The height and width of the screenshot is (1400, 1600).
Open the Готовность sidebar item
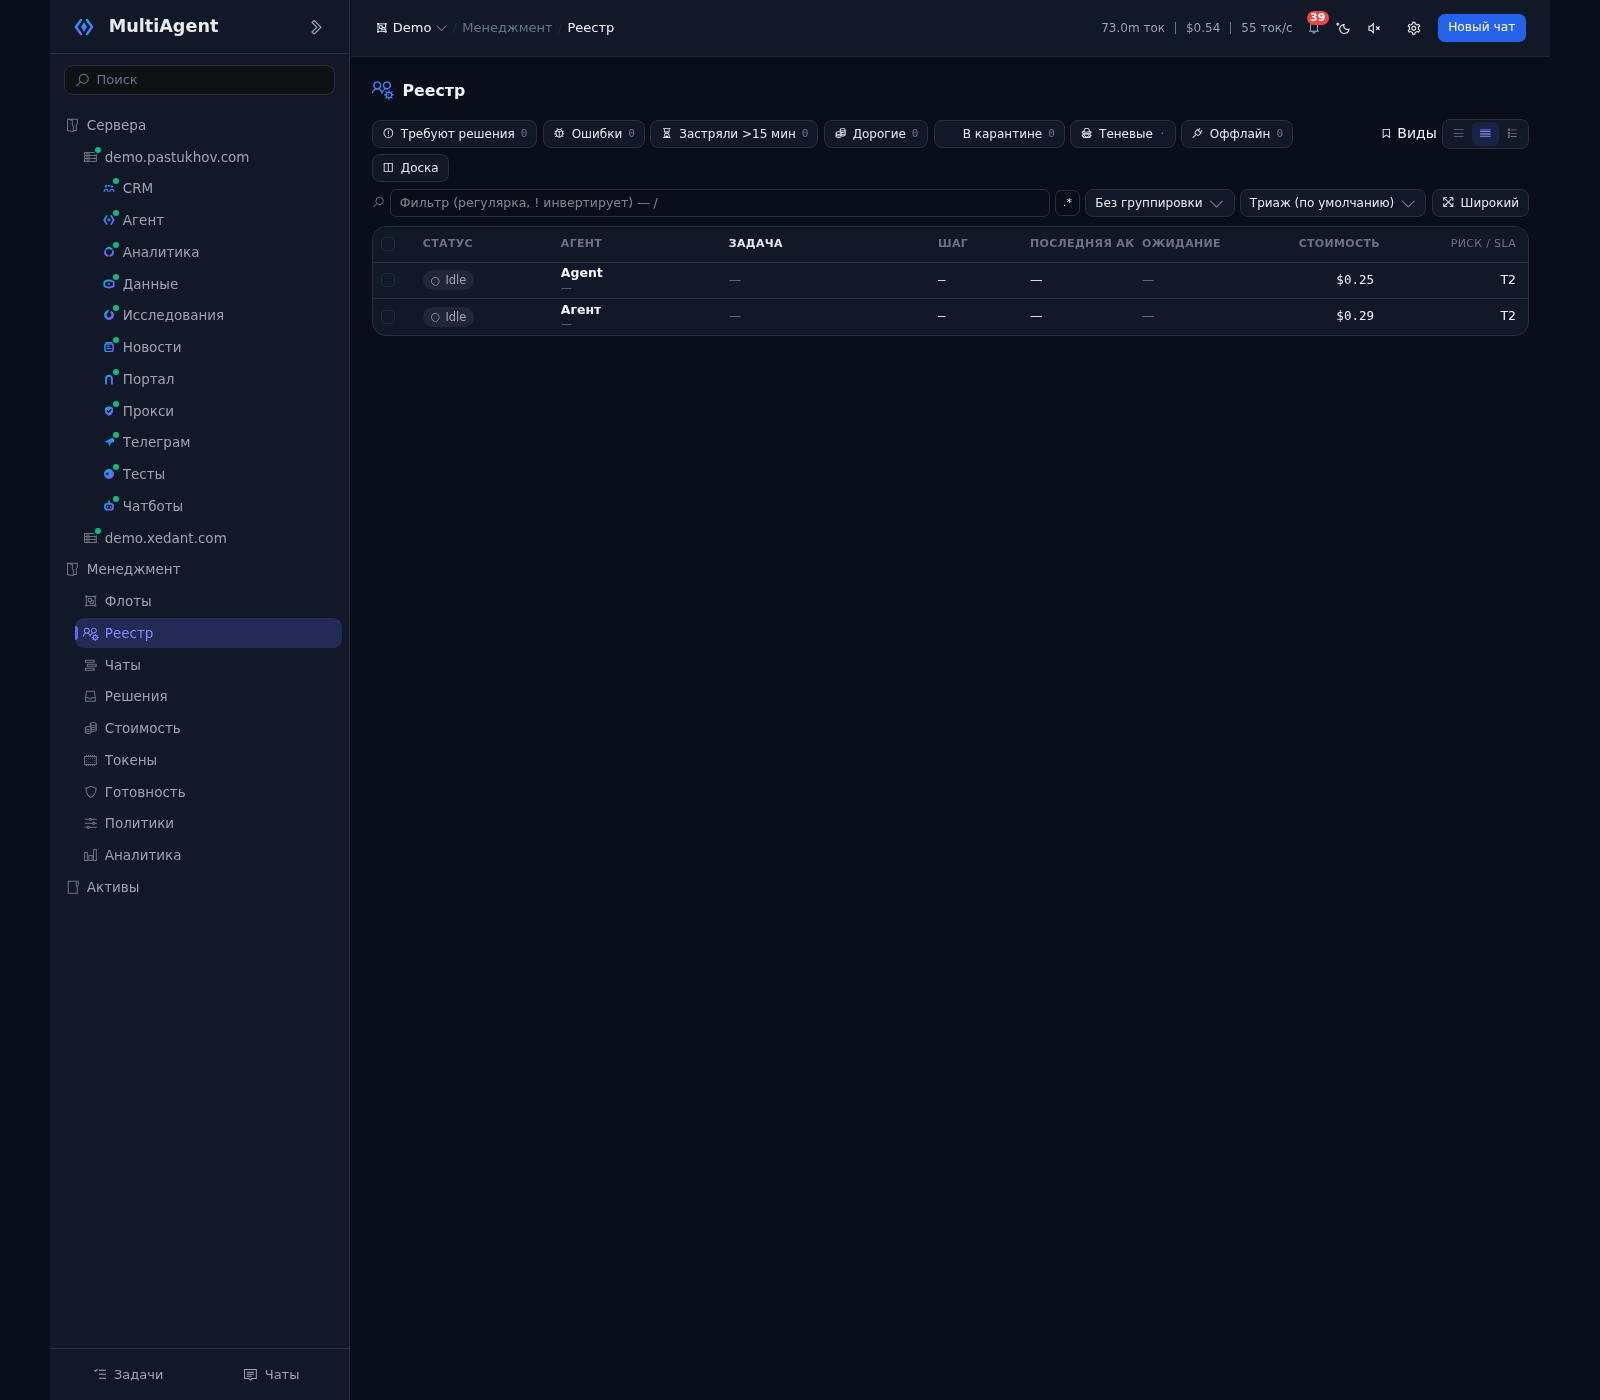click(x=208, y=792)
